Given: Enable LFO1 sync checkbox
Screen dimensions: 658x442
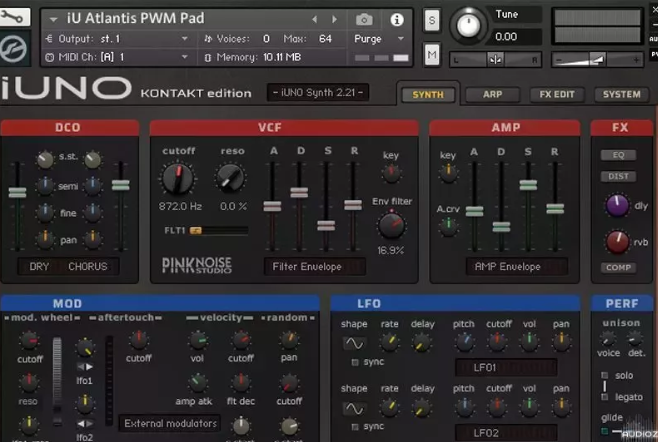Looking at the screenshot, I should 355,362.
